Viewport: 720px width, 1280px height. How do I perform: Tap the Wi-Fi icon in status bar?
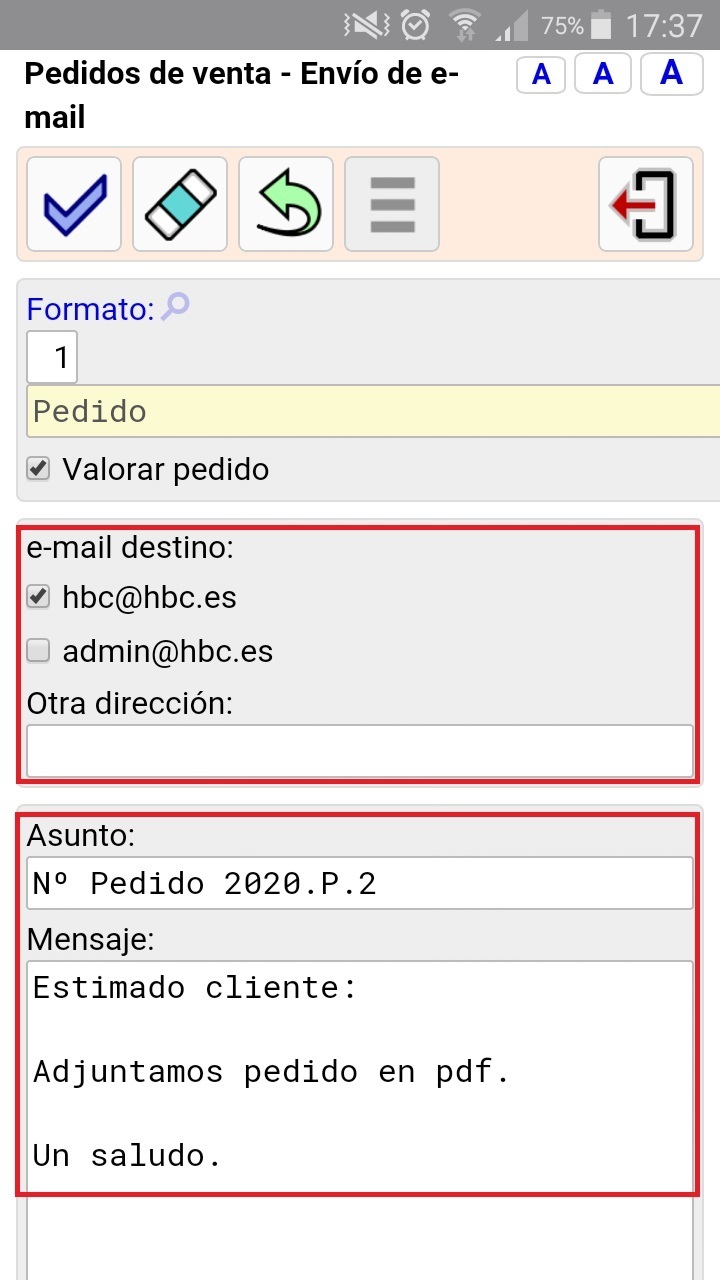pos(465,25)
